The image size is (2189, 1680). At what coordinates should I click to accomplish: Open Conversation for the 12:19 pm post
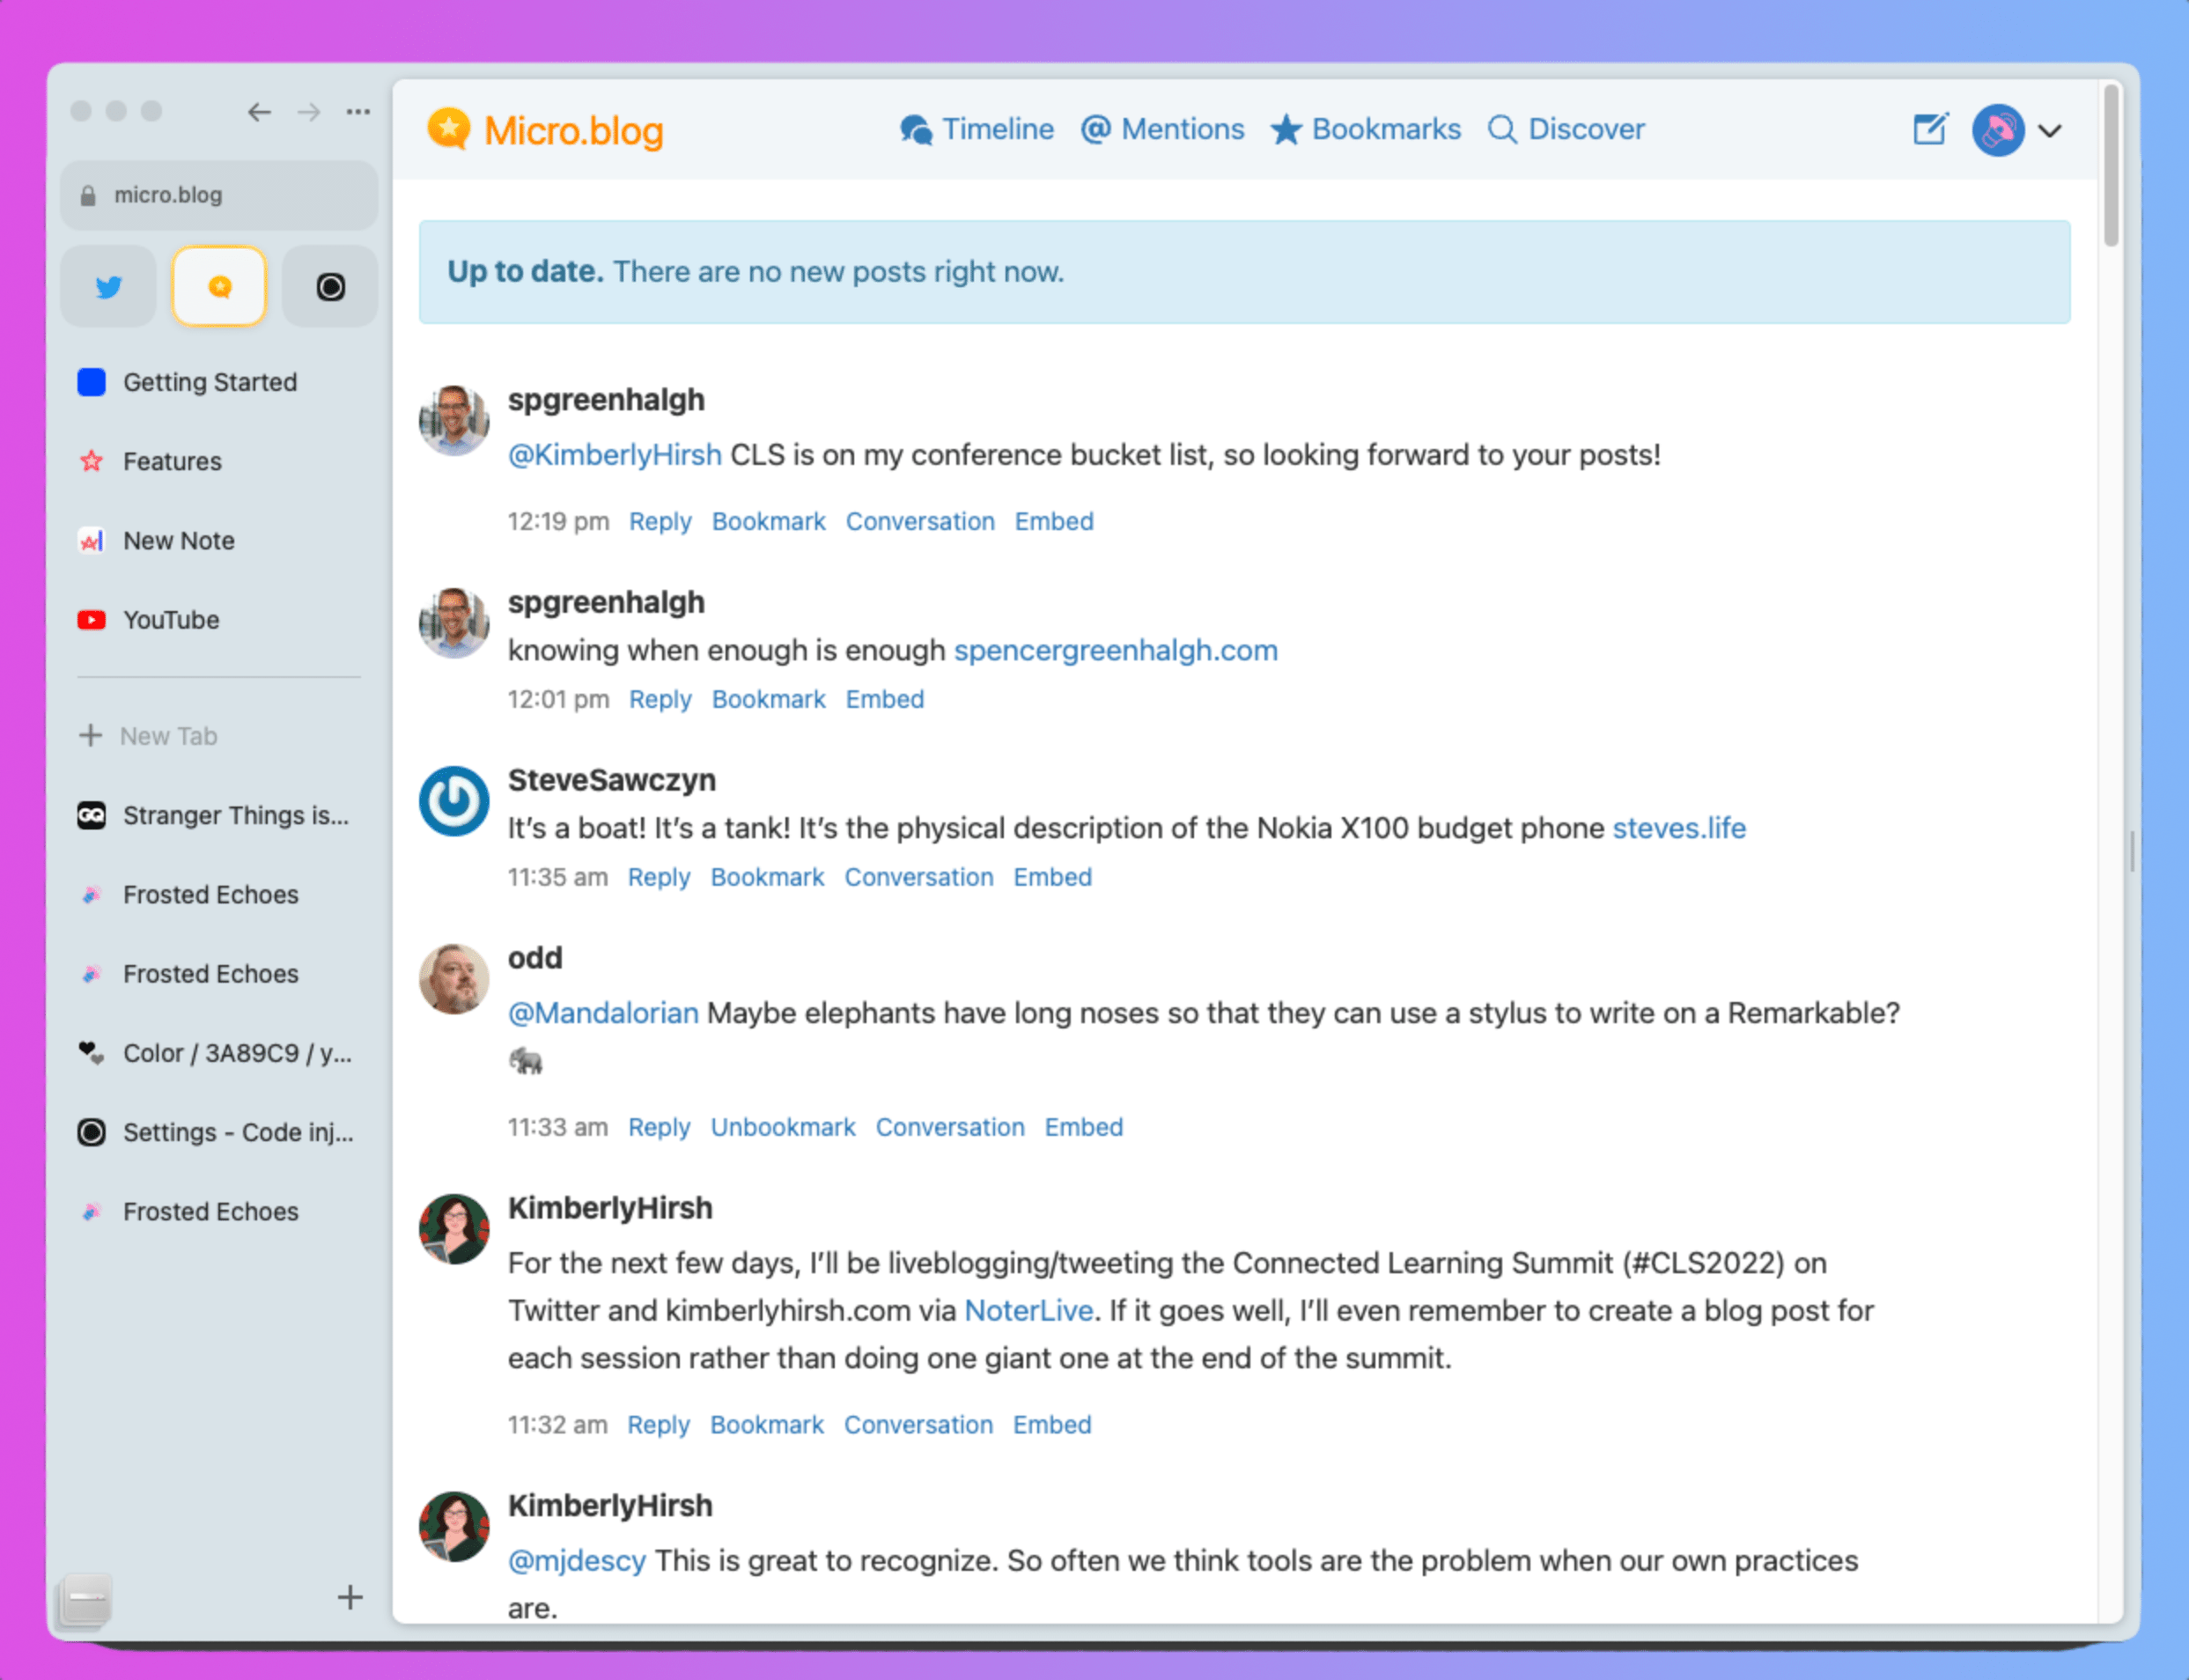pos(920,521)
